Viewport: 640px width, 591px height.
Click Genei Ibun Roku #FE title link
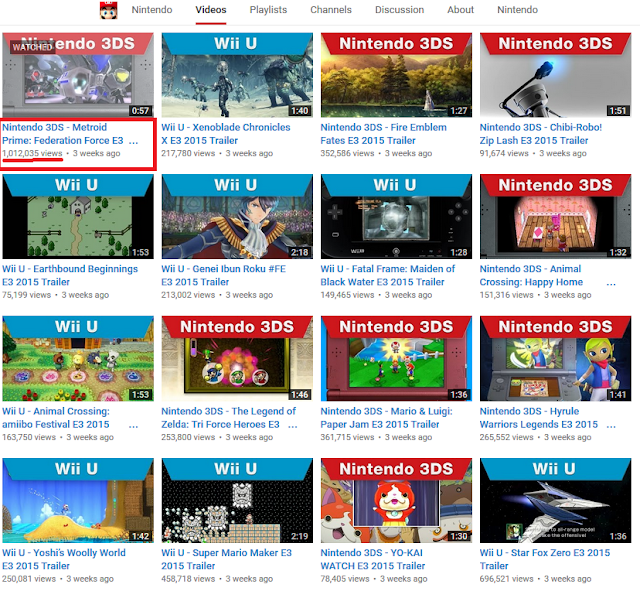(x=223, y=276)
